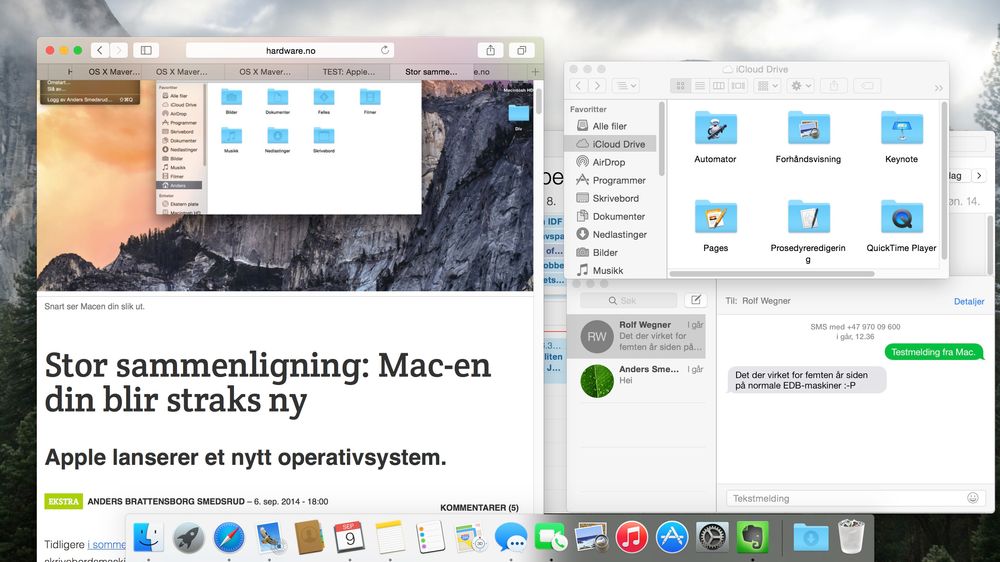This screenshot has height=562, width=1000.
Task: Open the Anders Sme... conversation
Action: coord(636,380)
